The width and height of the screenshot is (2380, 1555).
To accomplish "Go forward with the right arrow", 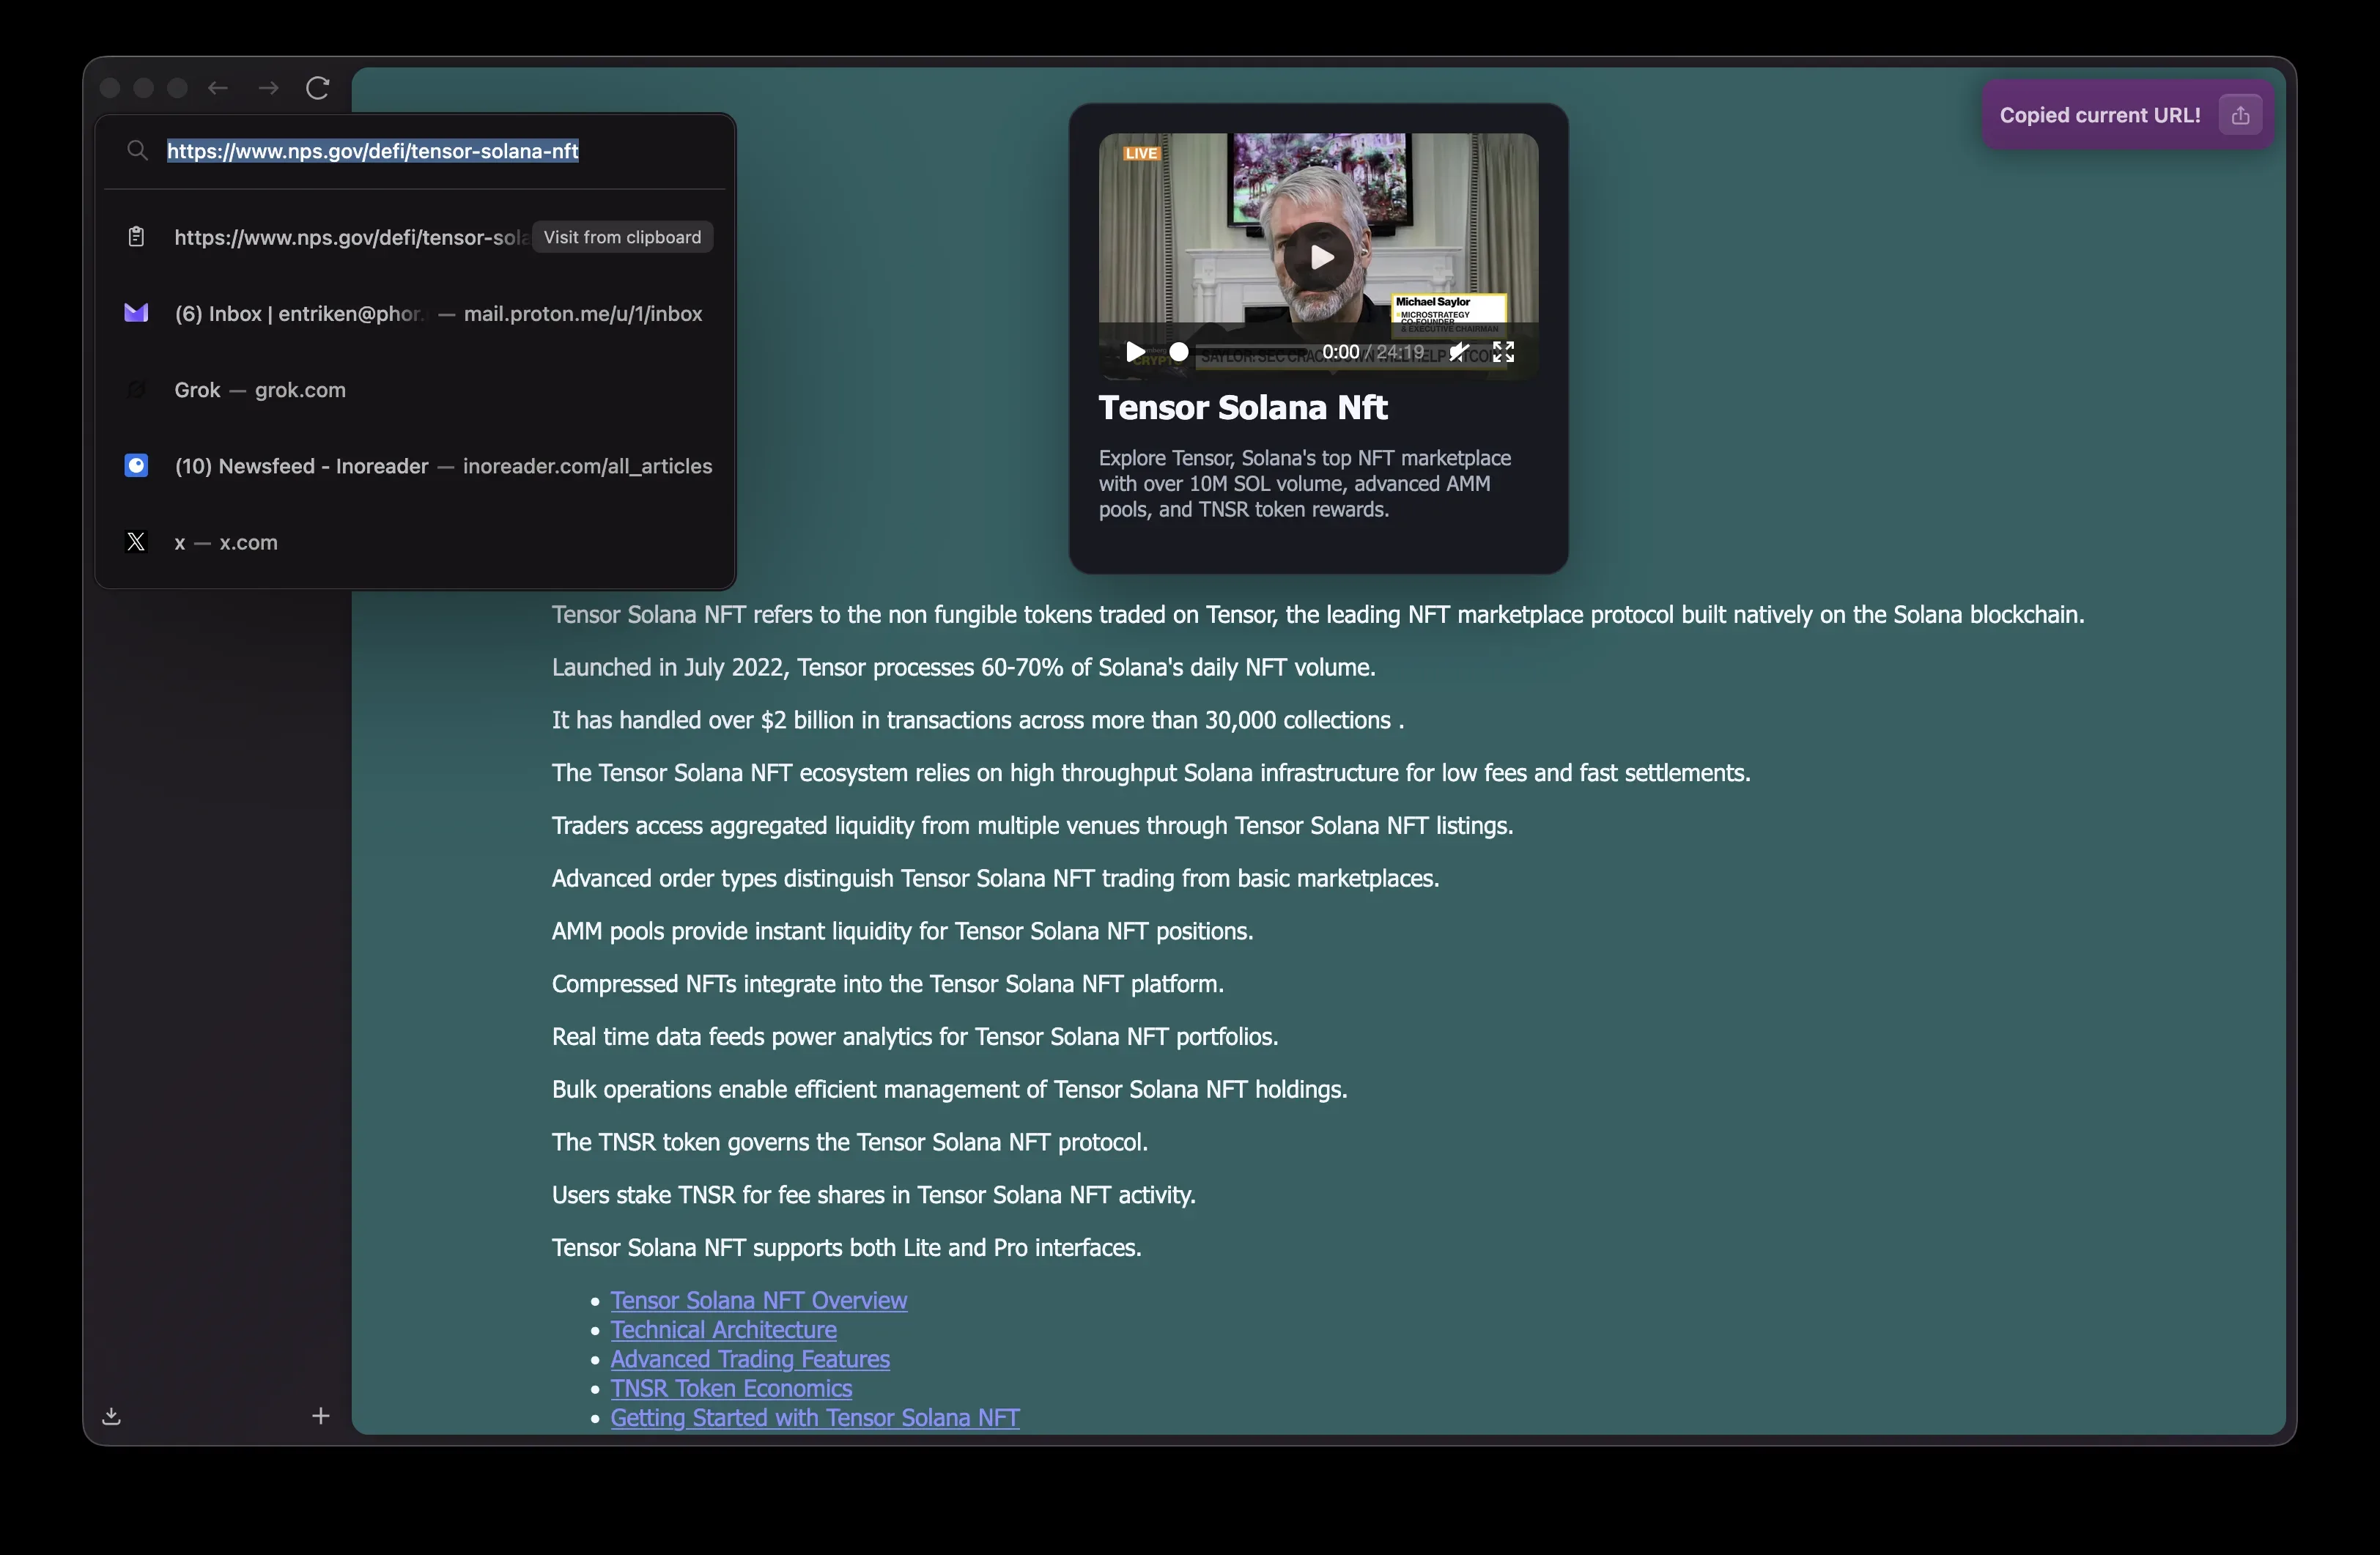I will pos(268,88).
